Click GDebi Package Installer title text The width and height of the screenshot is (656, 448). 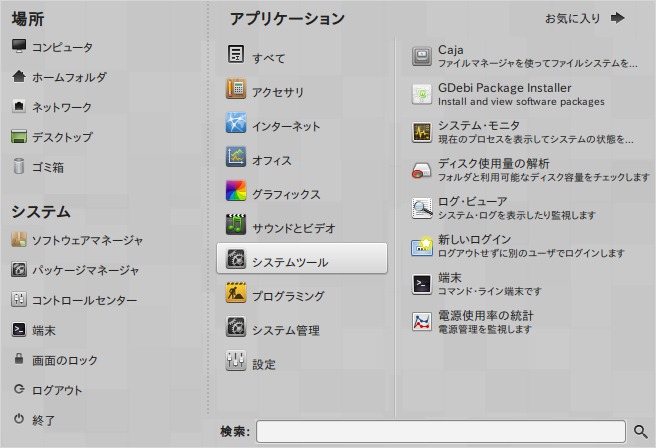pyautogui.click(x=505, y=88)
